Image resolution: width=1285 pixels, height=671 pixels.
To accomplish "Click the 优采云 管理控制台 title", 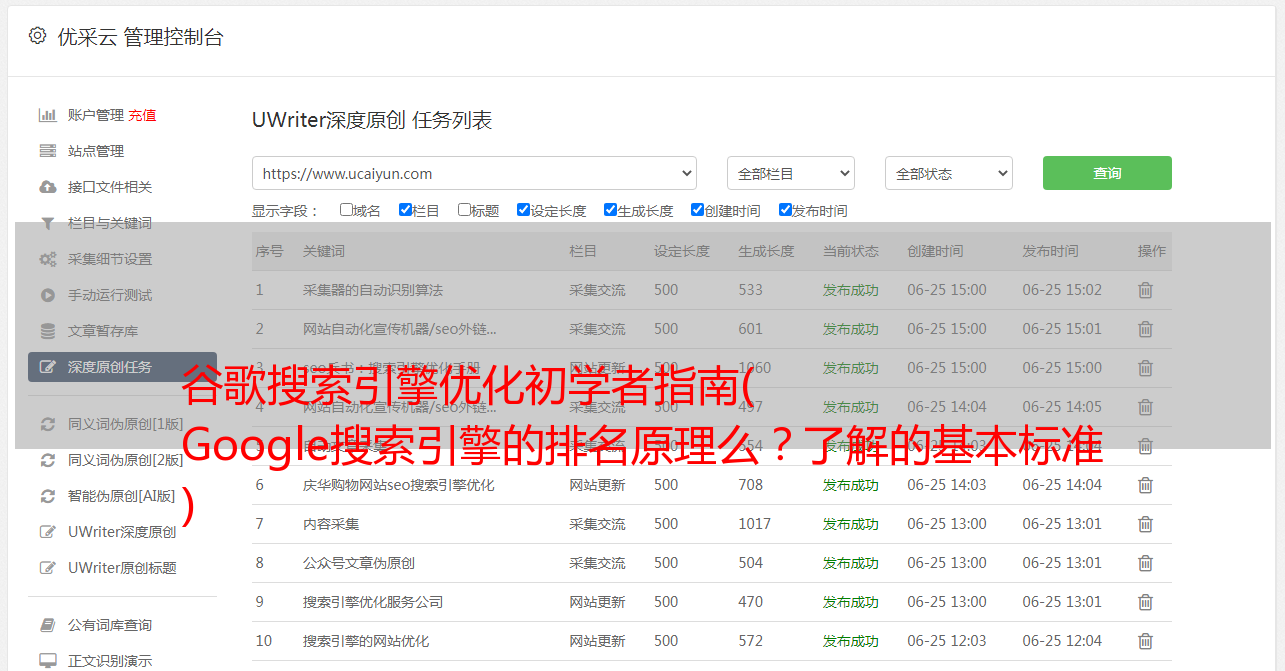I will coord(140,37).
